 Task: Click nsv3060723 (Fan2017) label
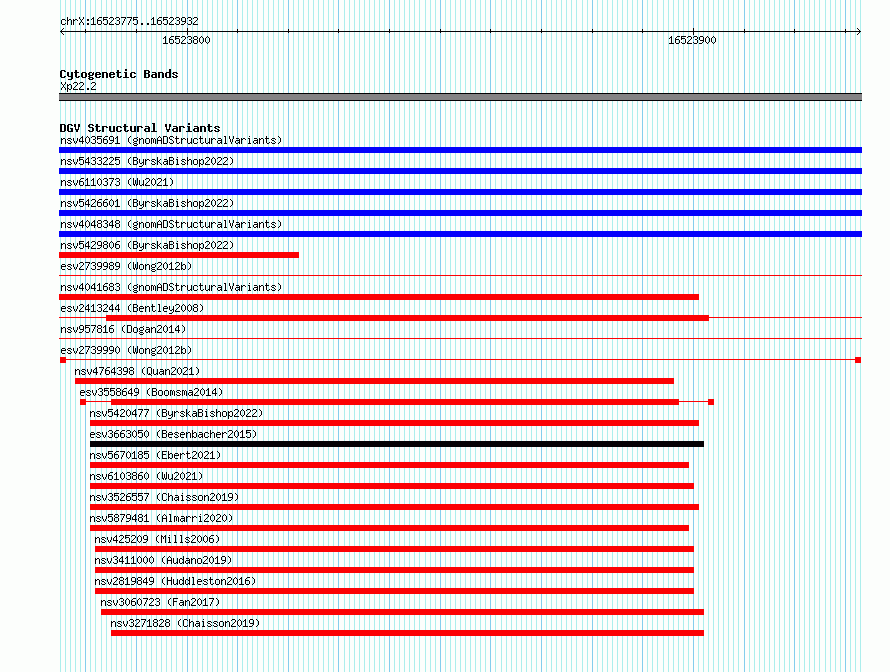[x=160, y=602]
